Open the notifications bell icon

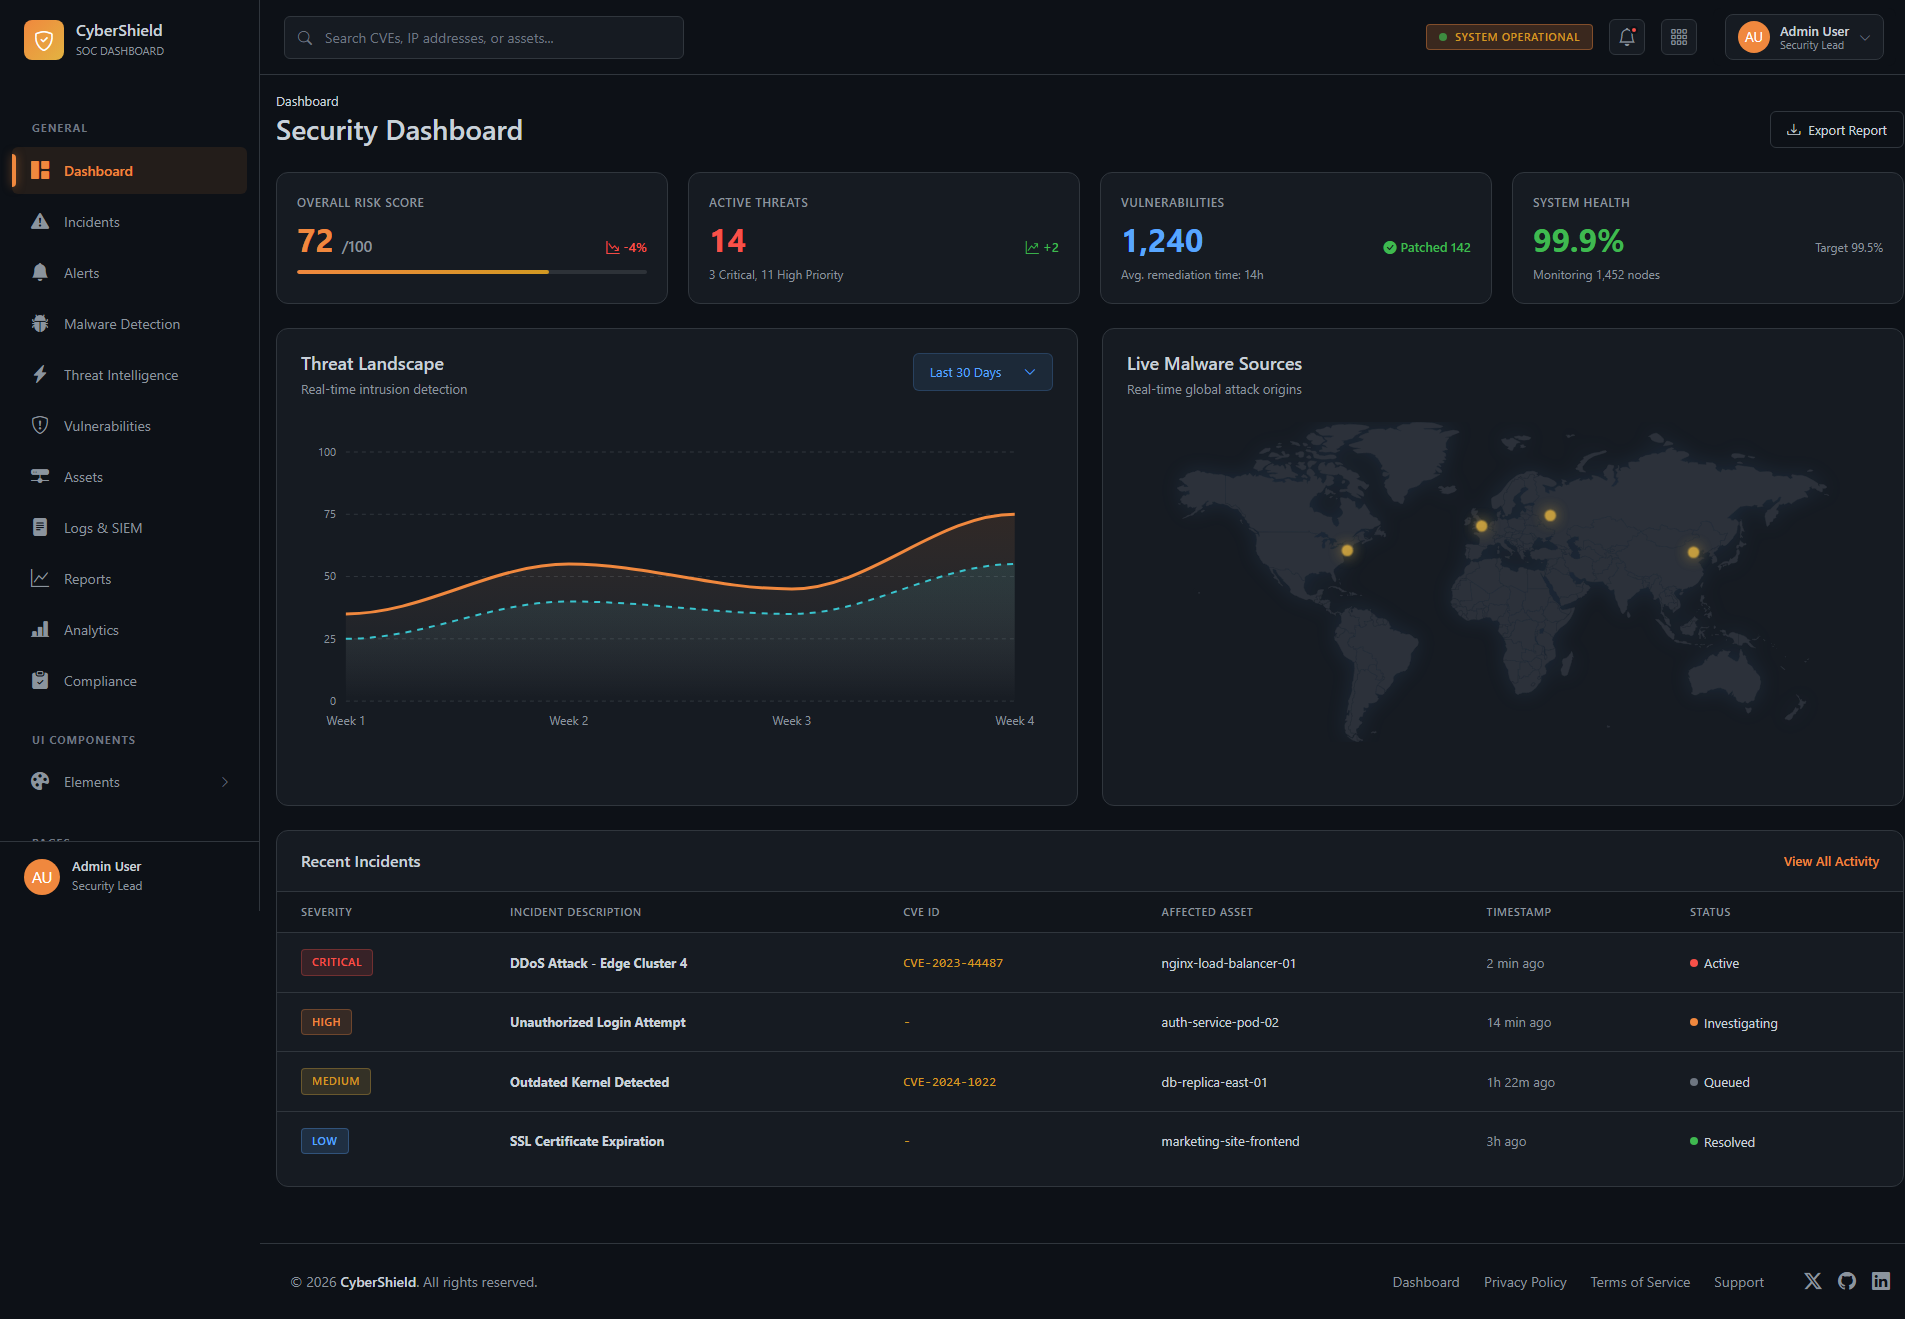[x=1626, y=37]
